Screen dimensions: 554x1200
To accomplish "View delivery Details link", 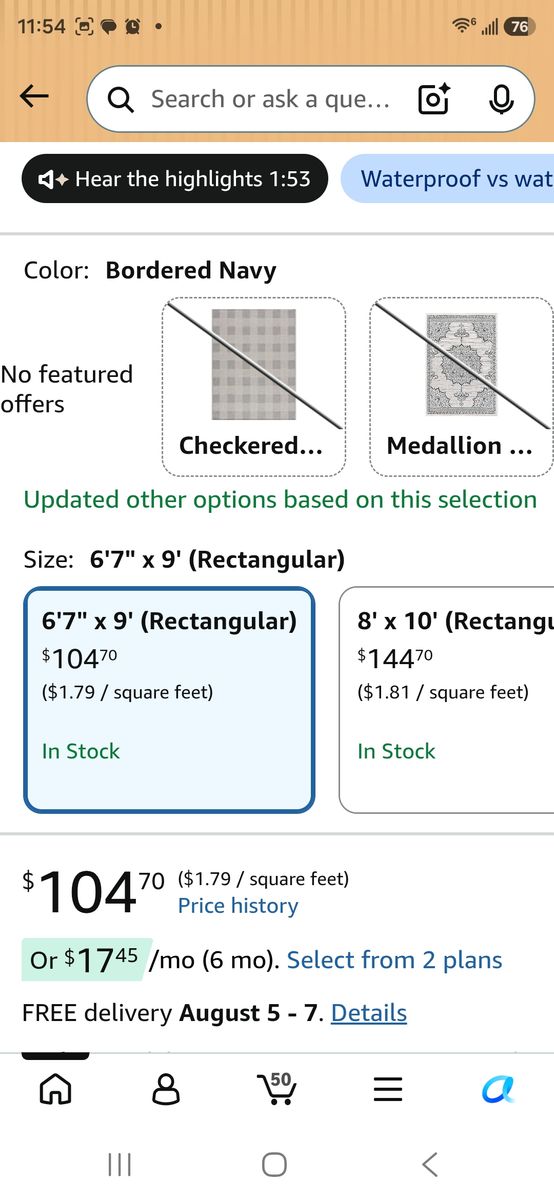I will click(369, 1013).
